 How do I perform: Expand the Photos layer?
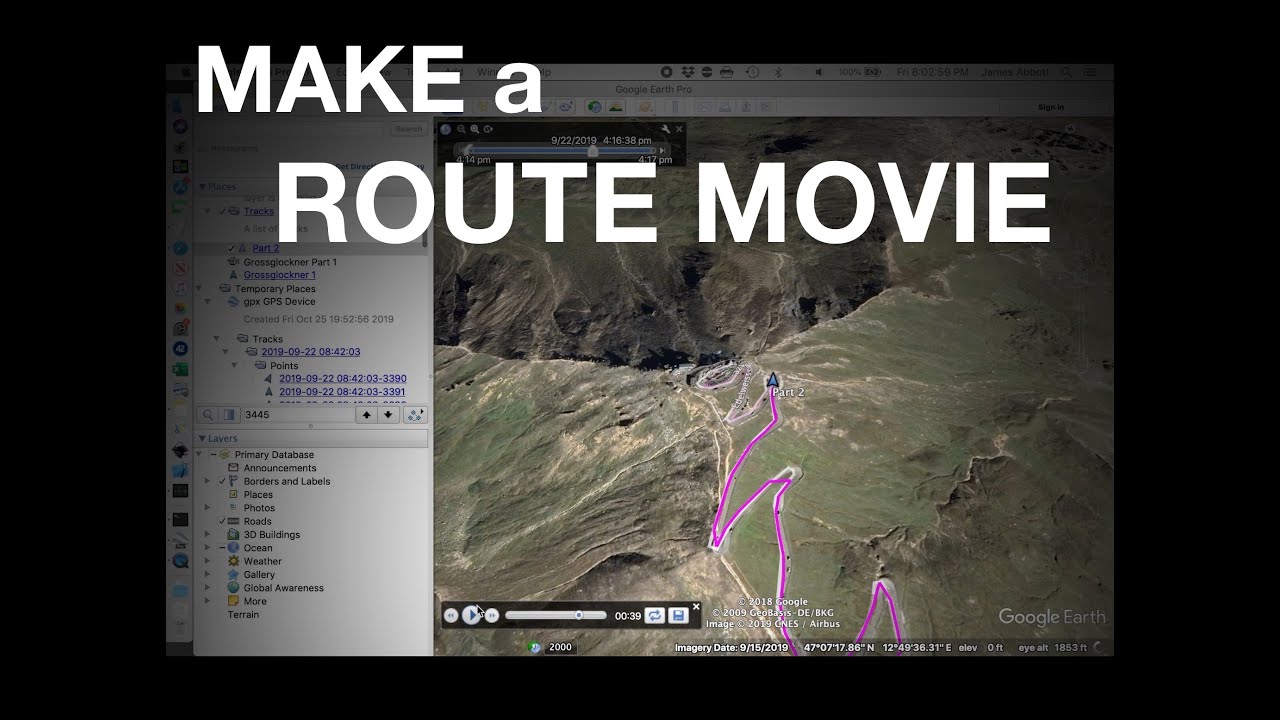[208, 508]
